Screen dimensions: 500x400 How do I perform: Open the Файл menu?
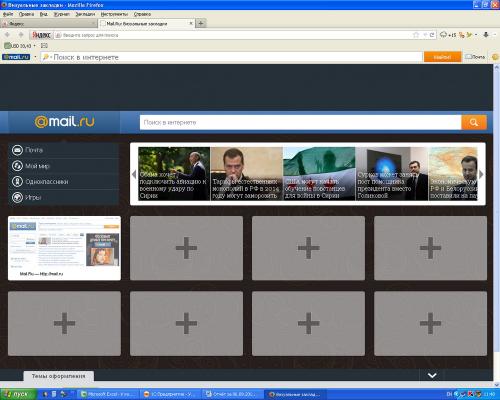pyautogui.click(x=8, y=14)
